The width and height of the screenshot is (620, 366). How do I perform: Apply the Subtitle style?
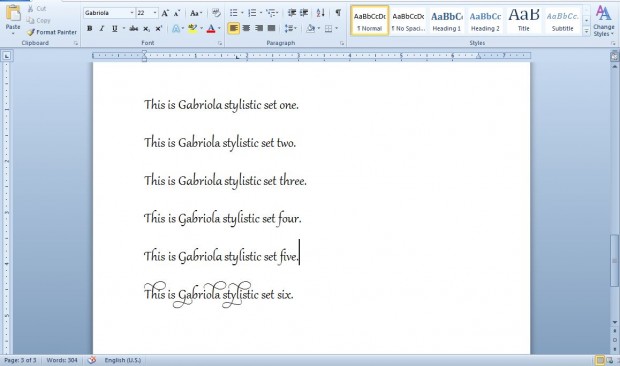tap(562, 21)
